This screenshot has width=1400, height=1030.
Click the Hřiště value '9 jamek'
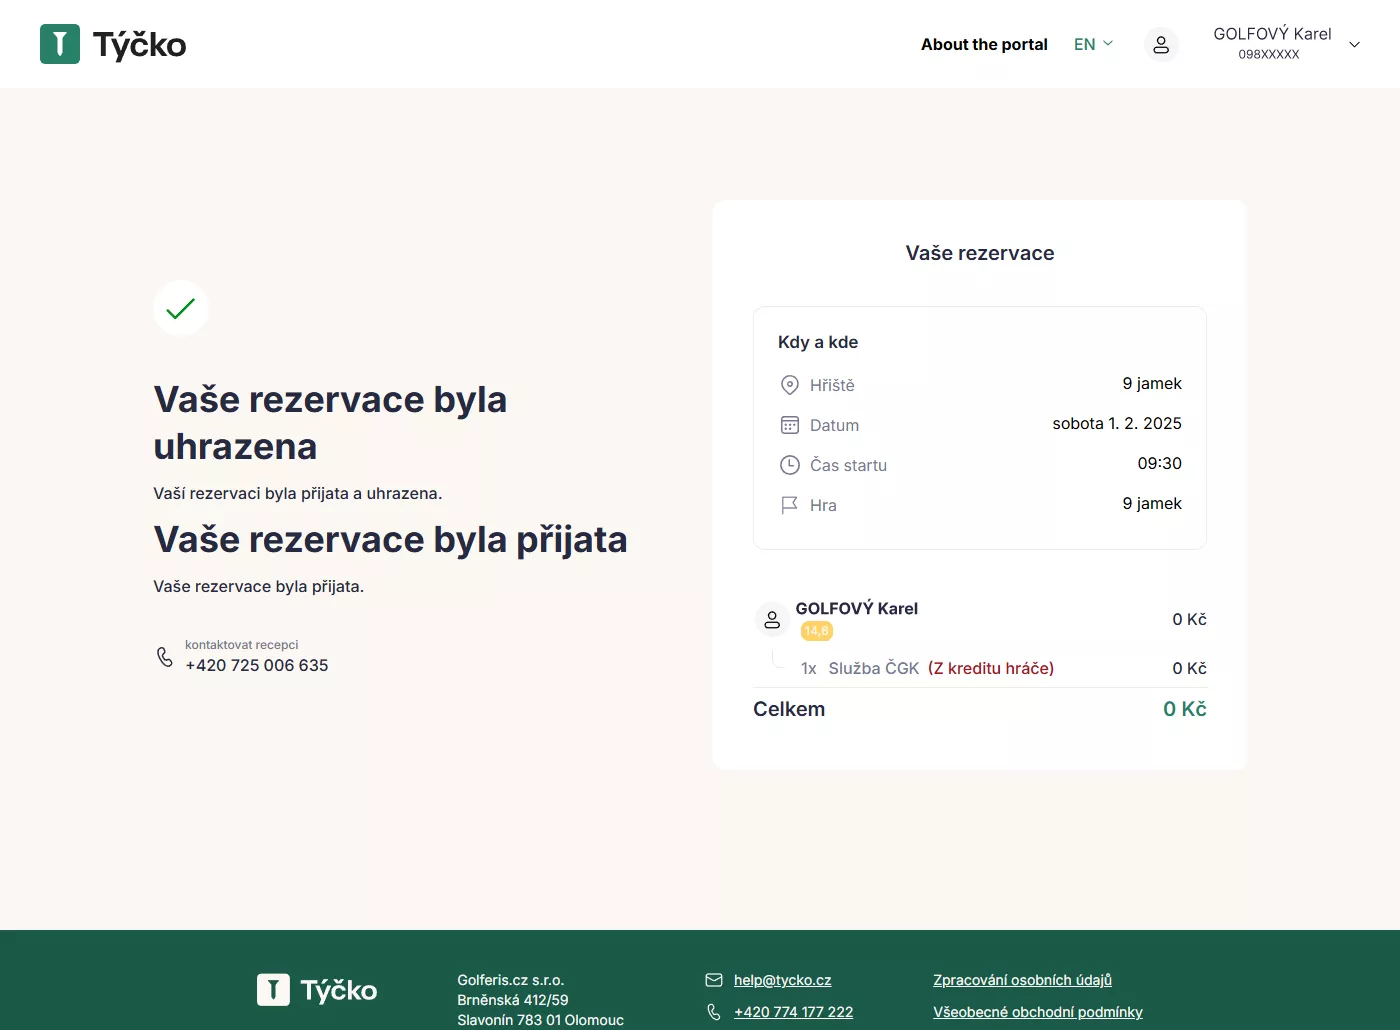point(1152,384)
